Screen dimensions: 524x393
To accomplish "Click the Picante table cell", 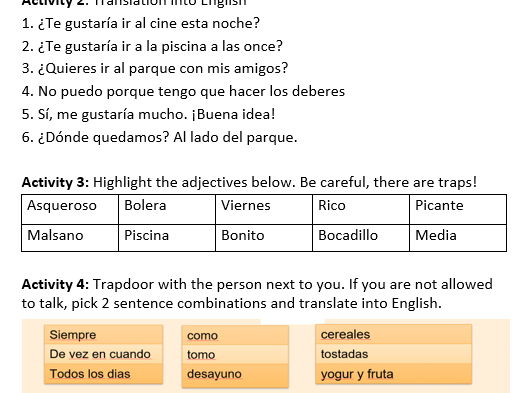I will [458, 209].
